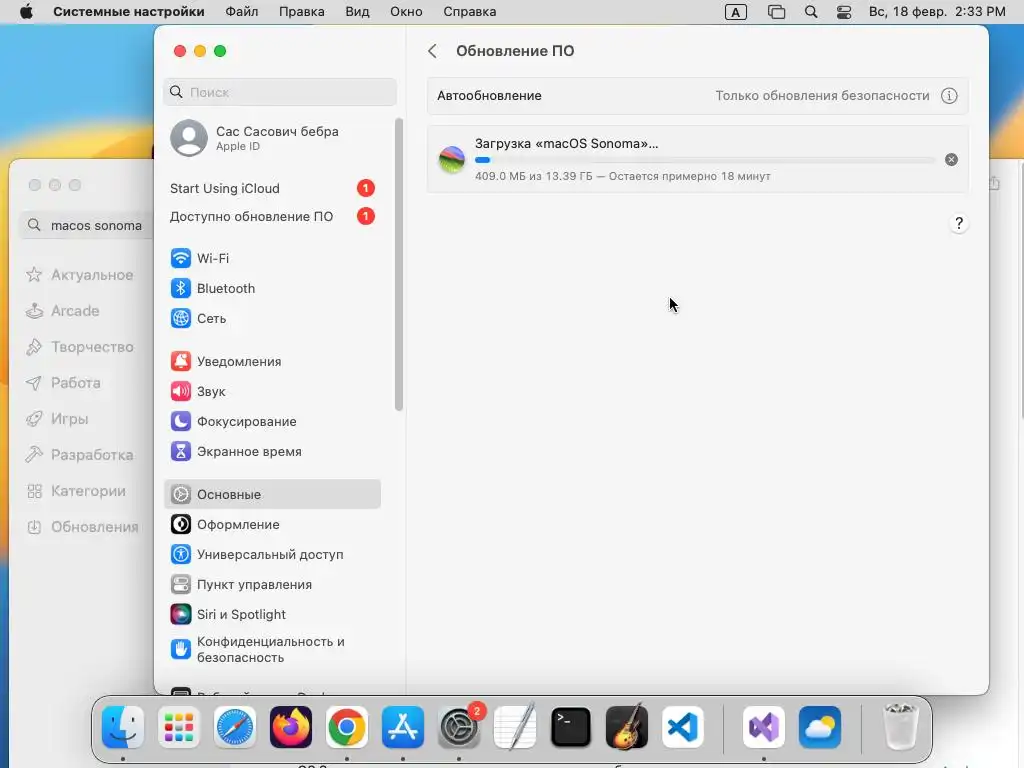
Task: Click the keyboard input source icon
Action: [x=736, y=12]
